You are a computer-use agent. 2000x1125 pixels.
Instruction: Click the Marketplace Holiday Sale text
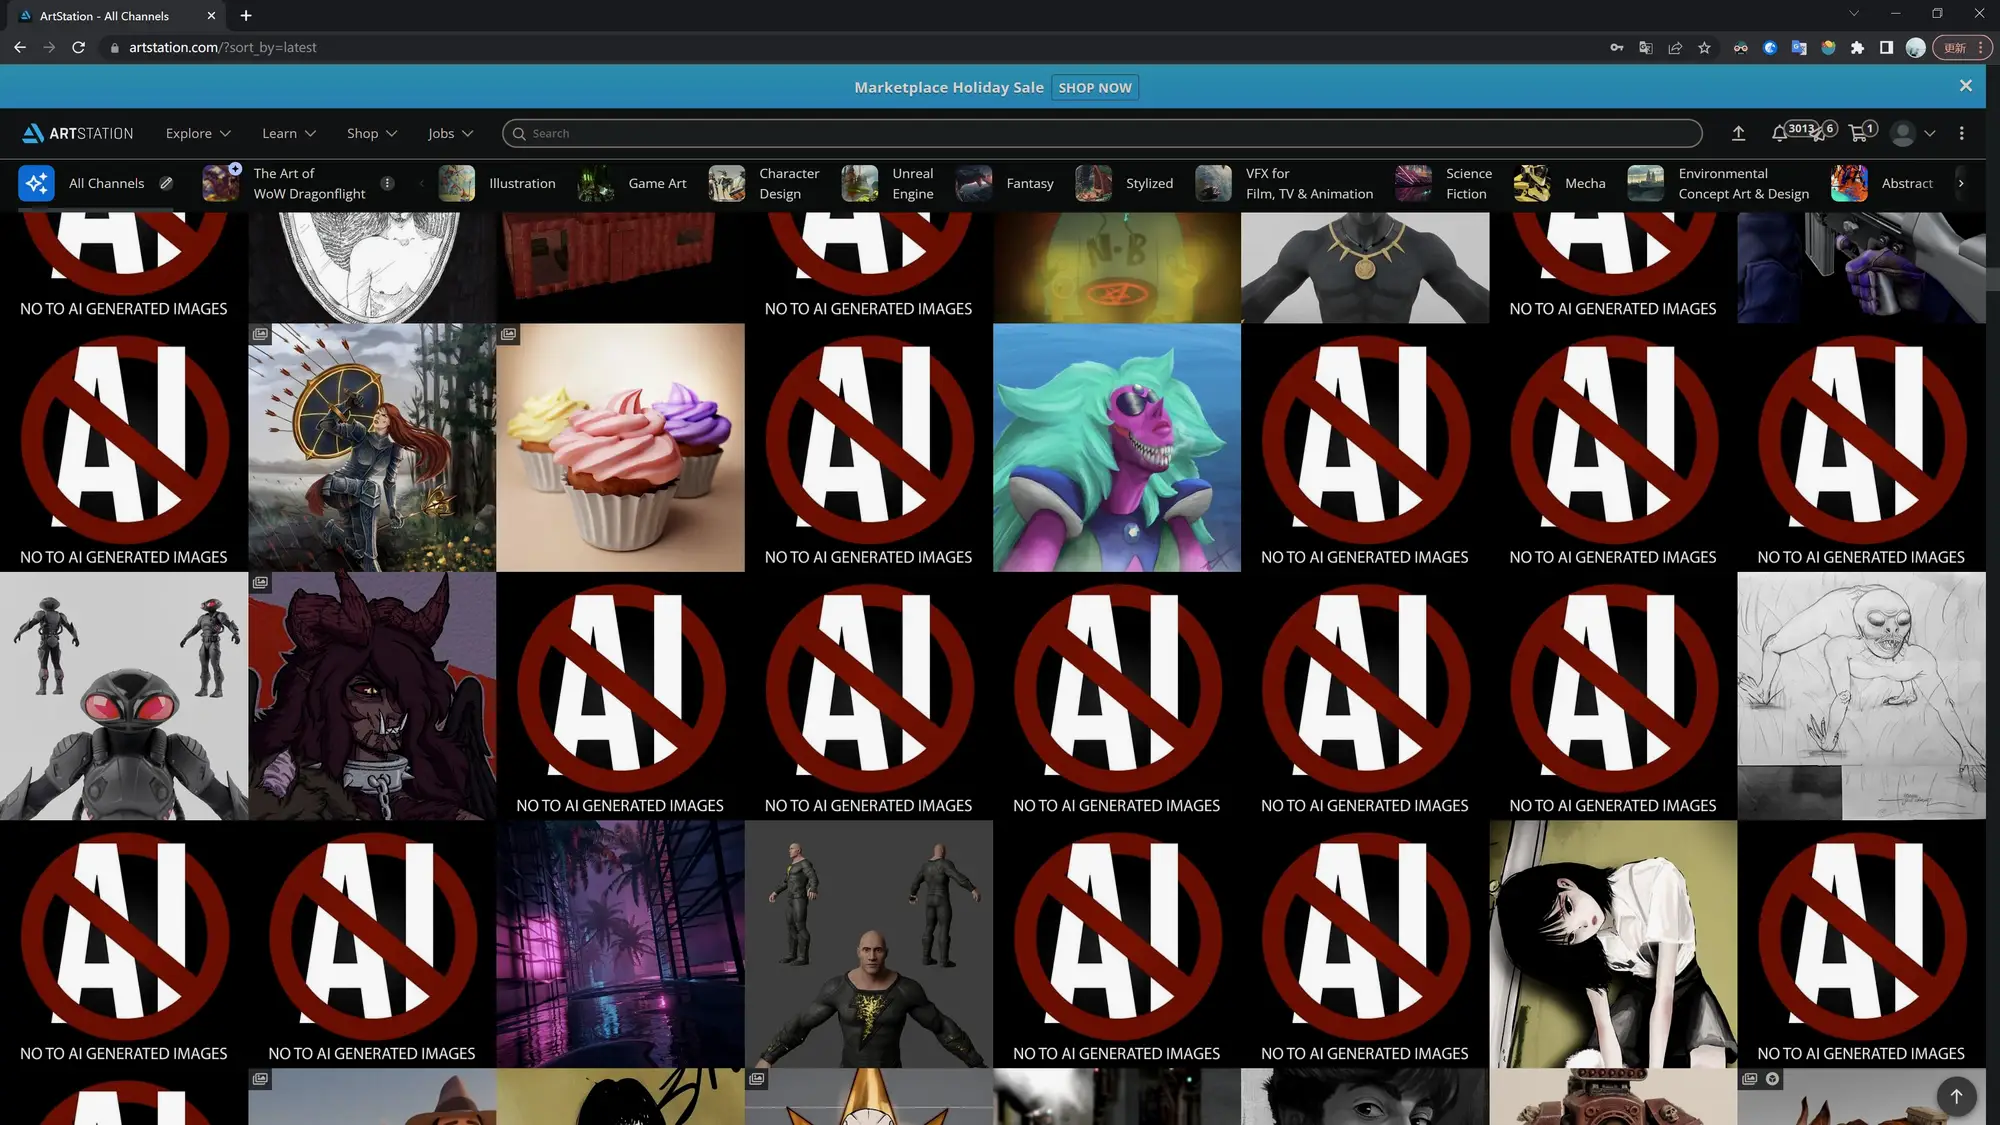point(949,87)
